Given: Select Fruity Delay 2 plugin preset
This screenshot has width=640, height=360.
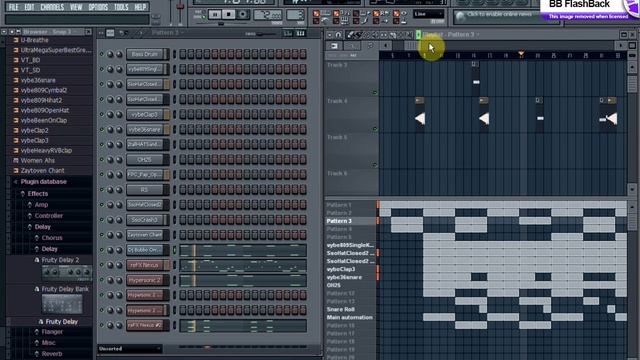Looking at the screenshot, I should pos(60,260).
